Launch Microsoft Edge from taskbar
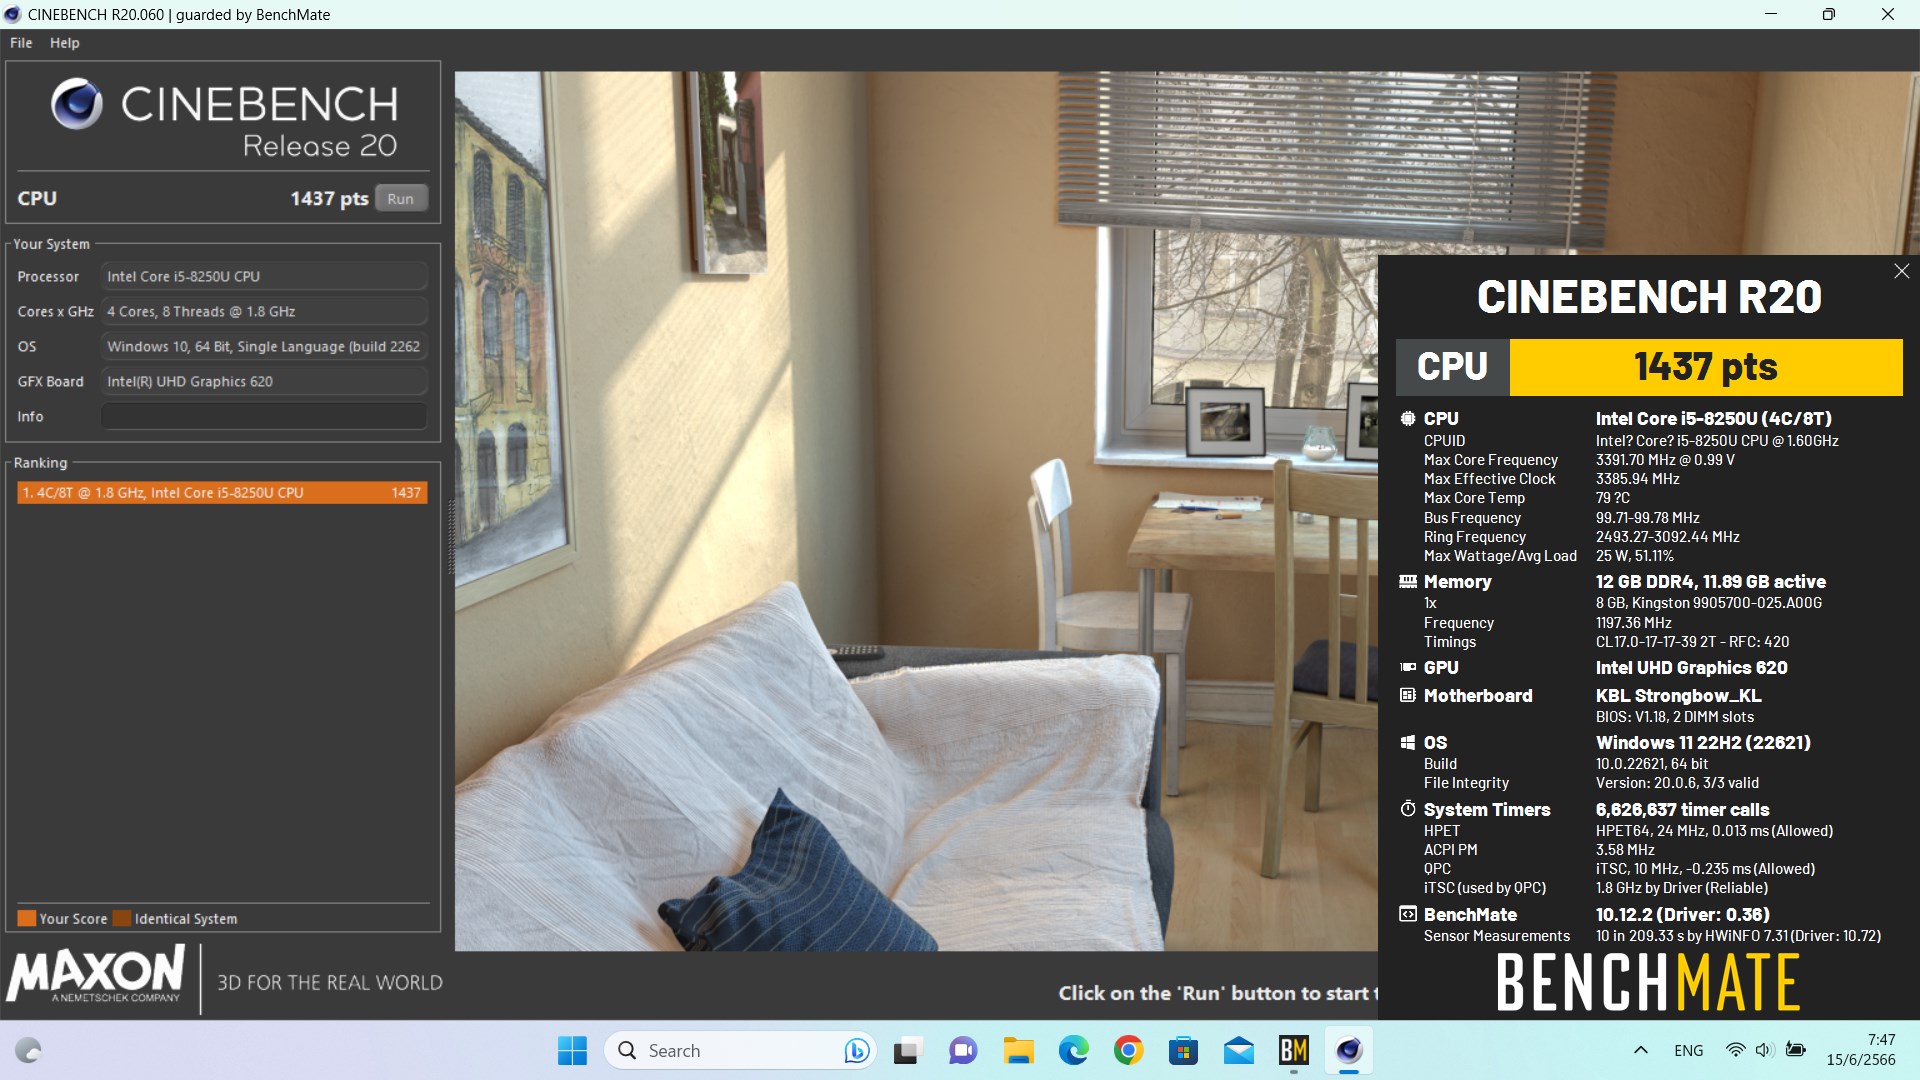The image size is (1920, 1080). click(1073, 1050)
